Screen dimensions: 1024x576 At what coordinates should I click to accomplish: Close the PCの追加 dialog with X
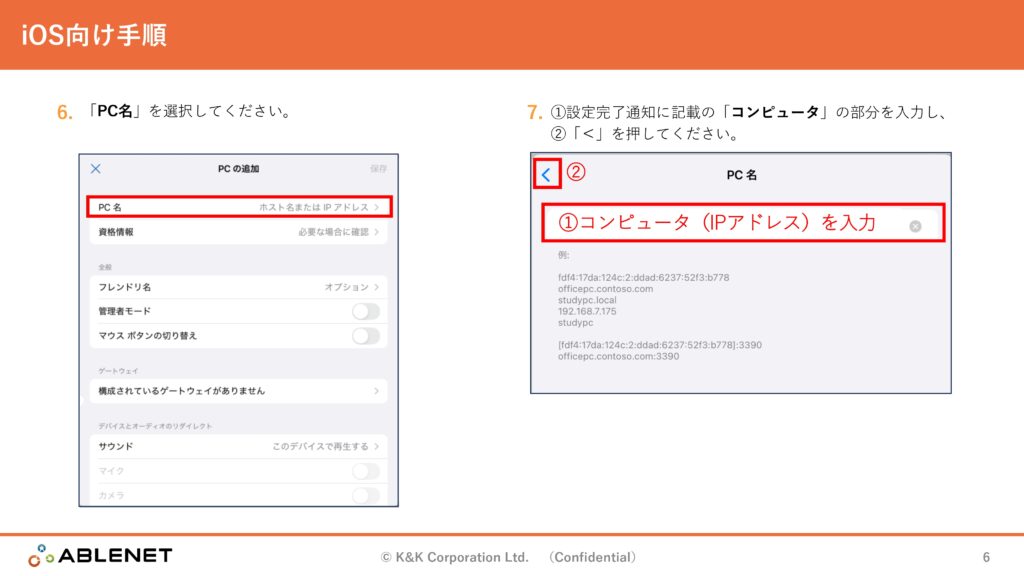click(x=96, y=169)
